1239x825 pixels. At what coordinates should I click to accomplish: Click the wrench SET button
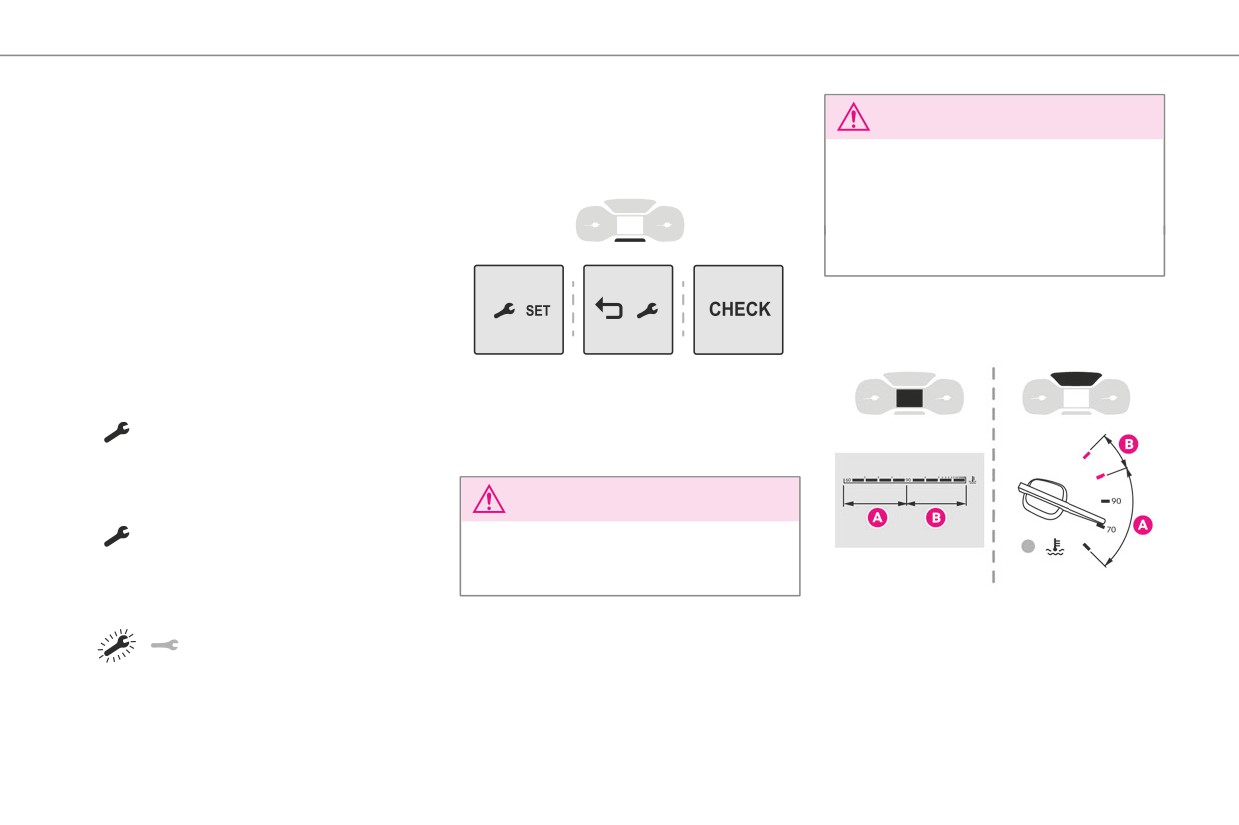pyautogui.click(x=518, y=309)
